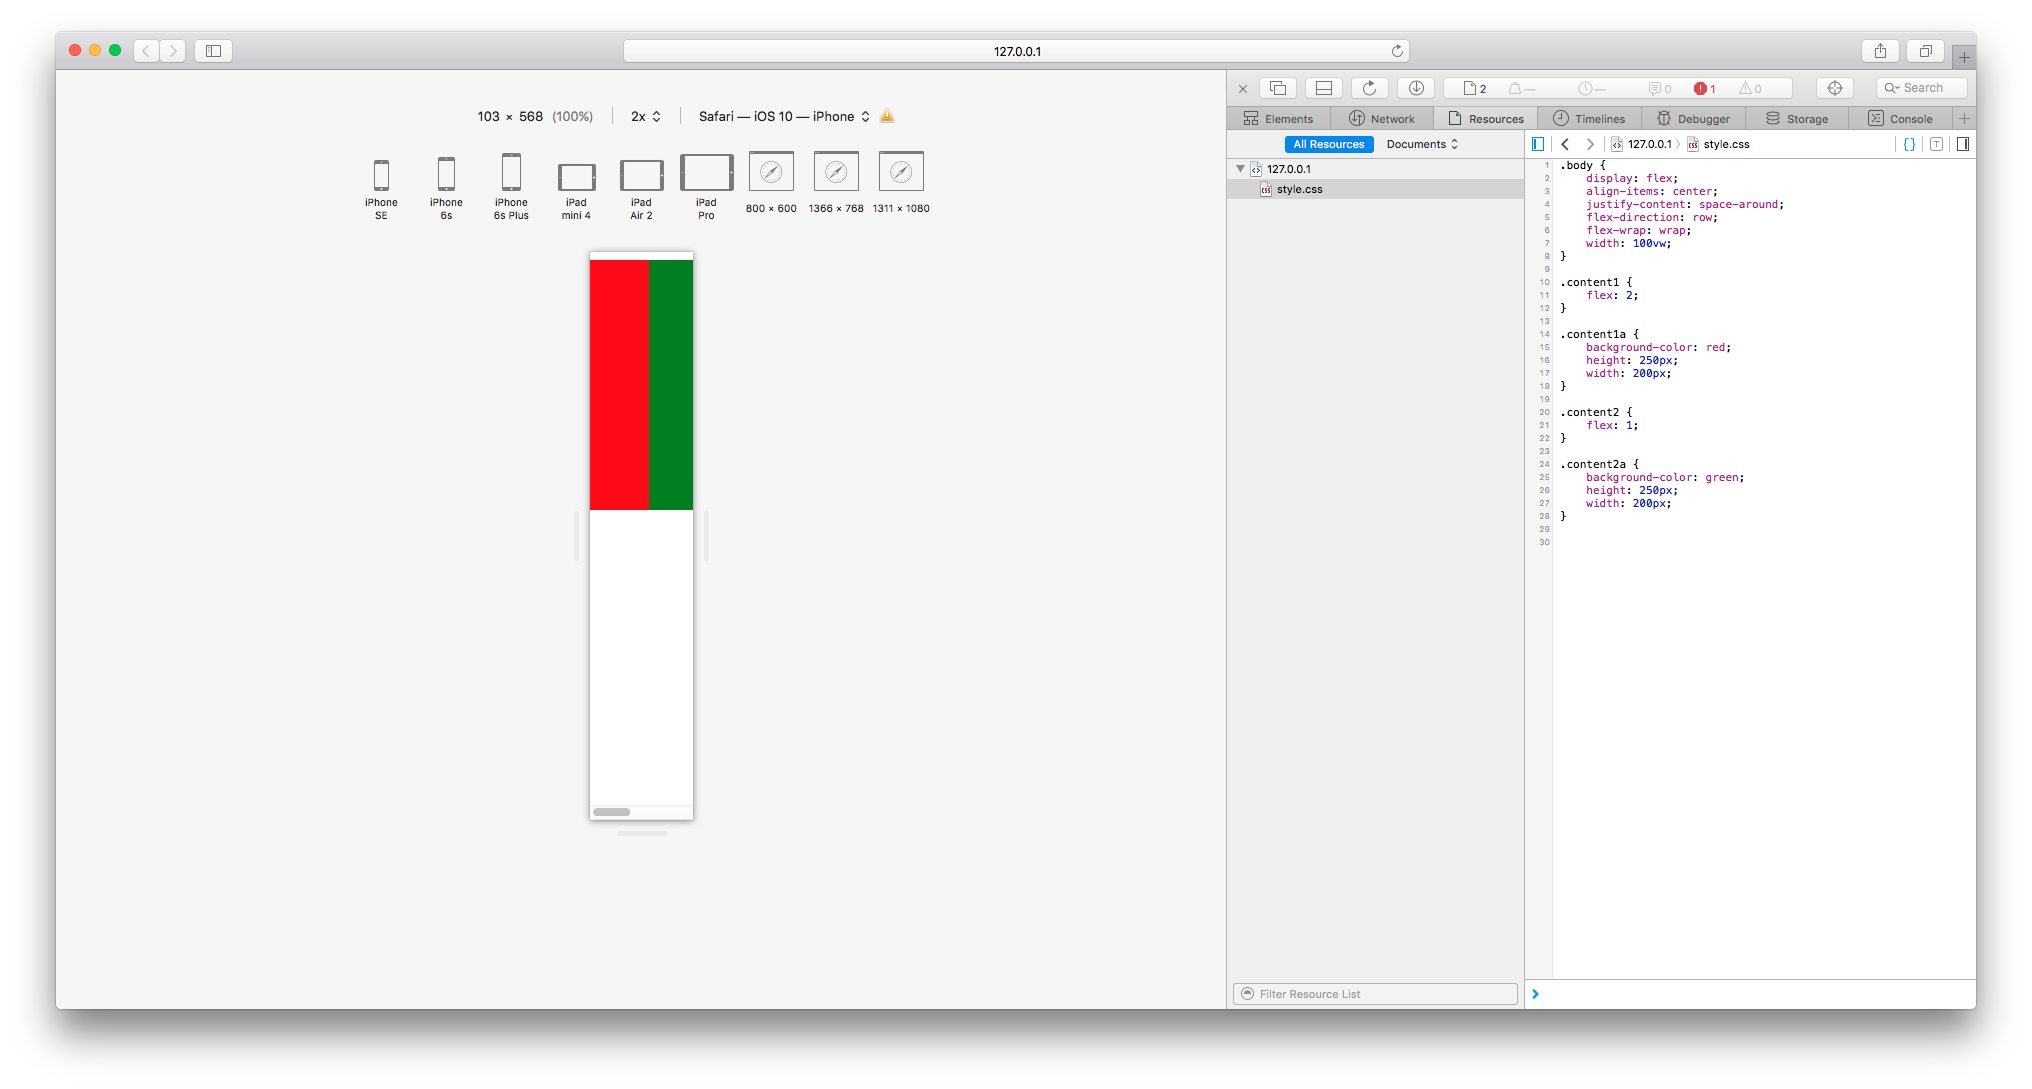The height and width of the screenshot is (1089, 2032).
Task: Click the download web archive icon
Action: (1416, 88)
